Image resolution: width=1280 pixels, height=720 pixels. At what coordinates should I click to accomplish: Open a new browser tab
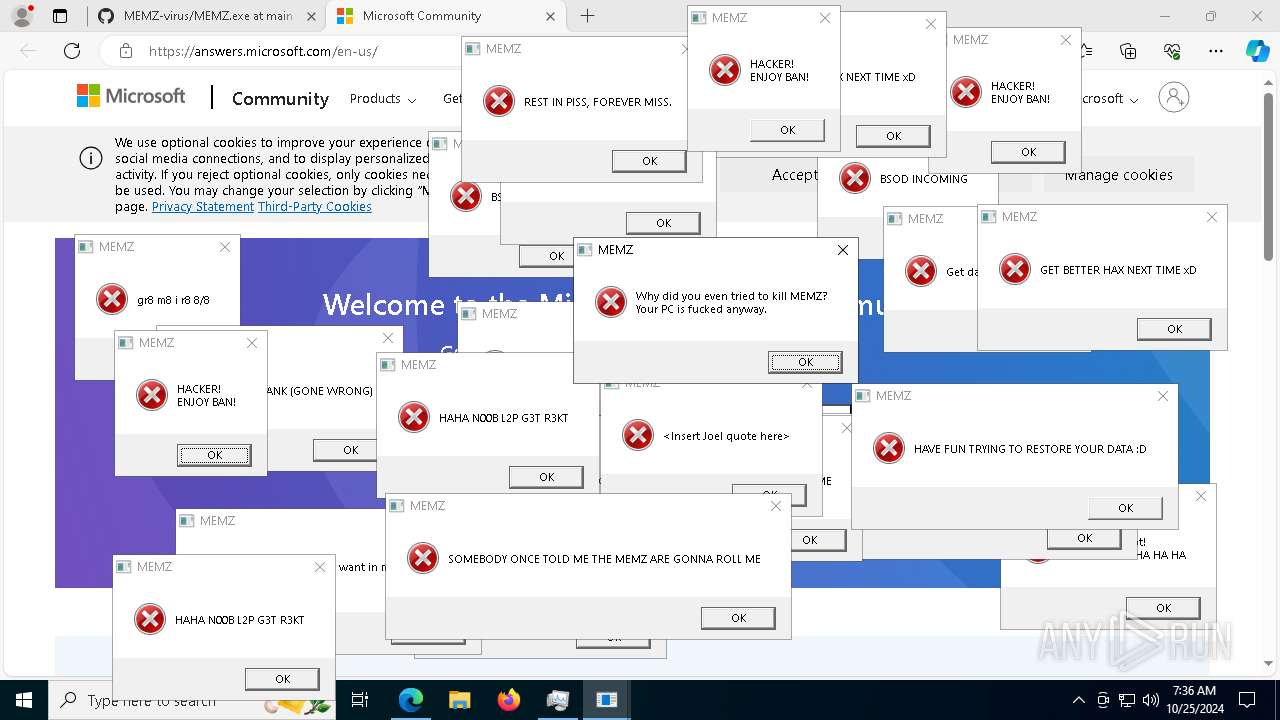(587, 16)
